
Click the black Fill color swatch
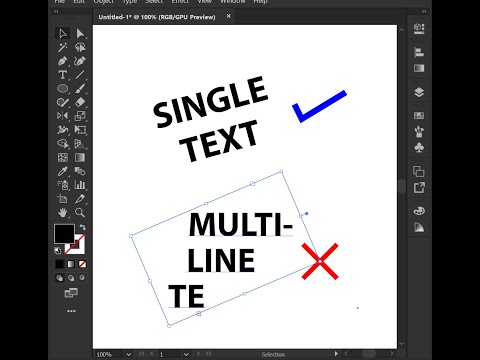pyautogui.click(x=64, y=234)
